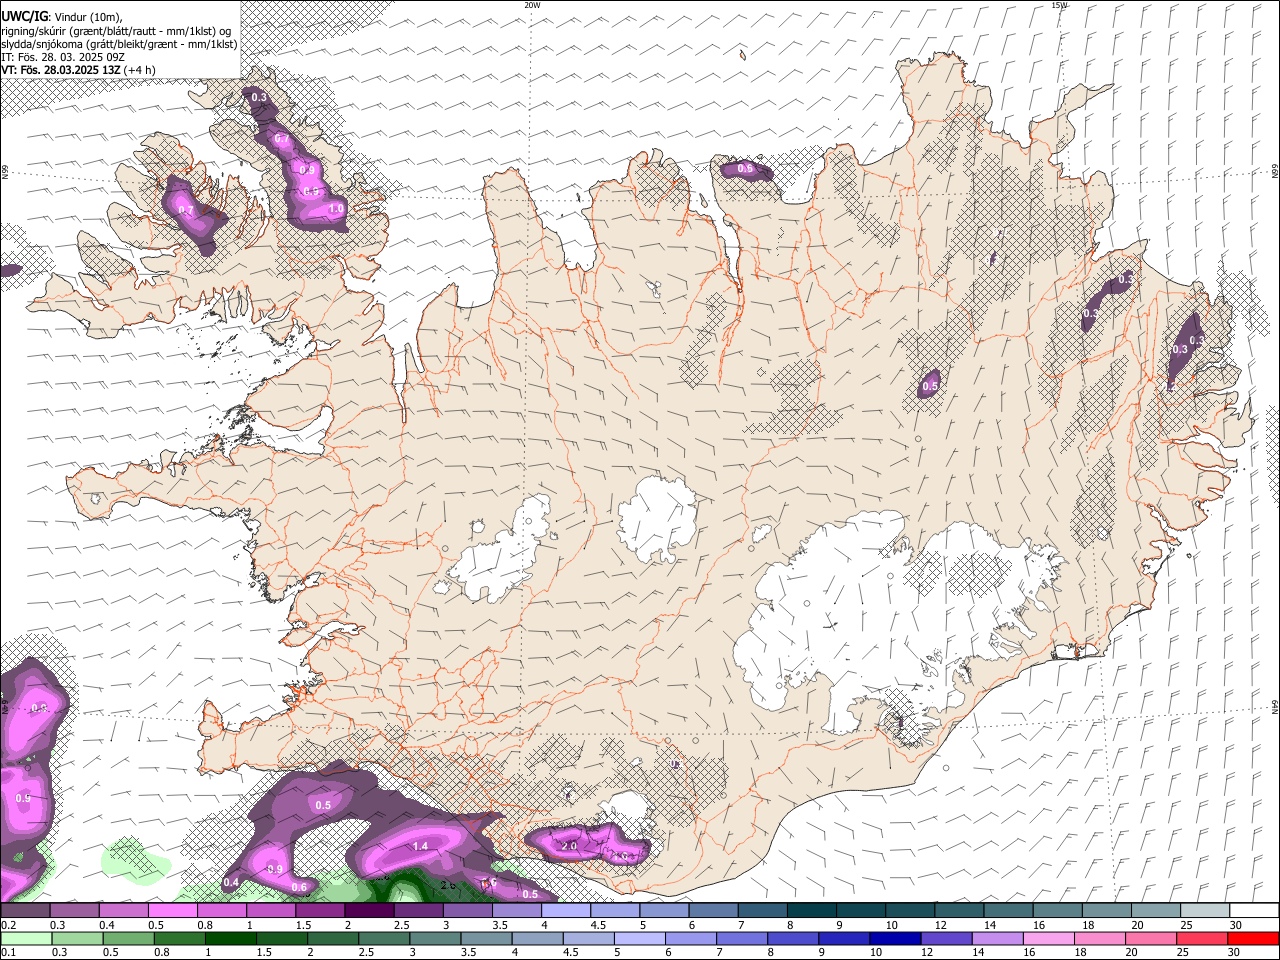1280x960 pixels.
Task: Click the '1.4' precipitation value off south coast
Action: click(x=420, y=846)
